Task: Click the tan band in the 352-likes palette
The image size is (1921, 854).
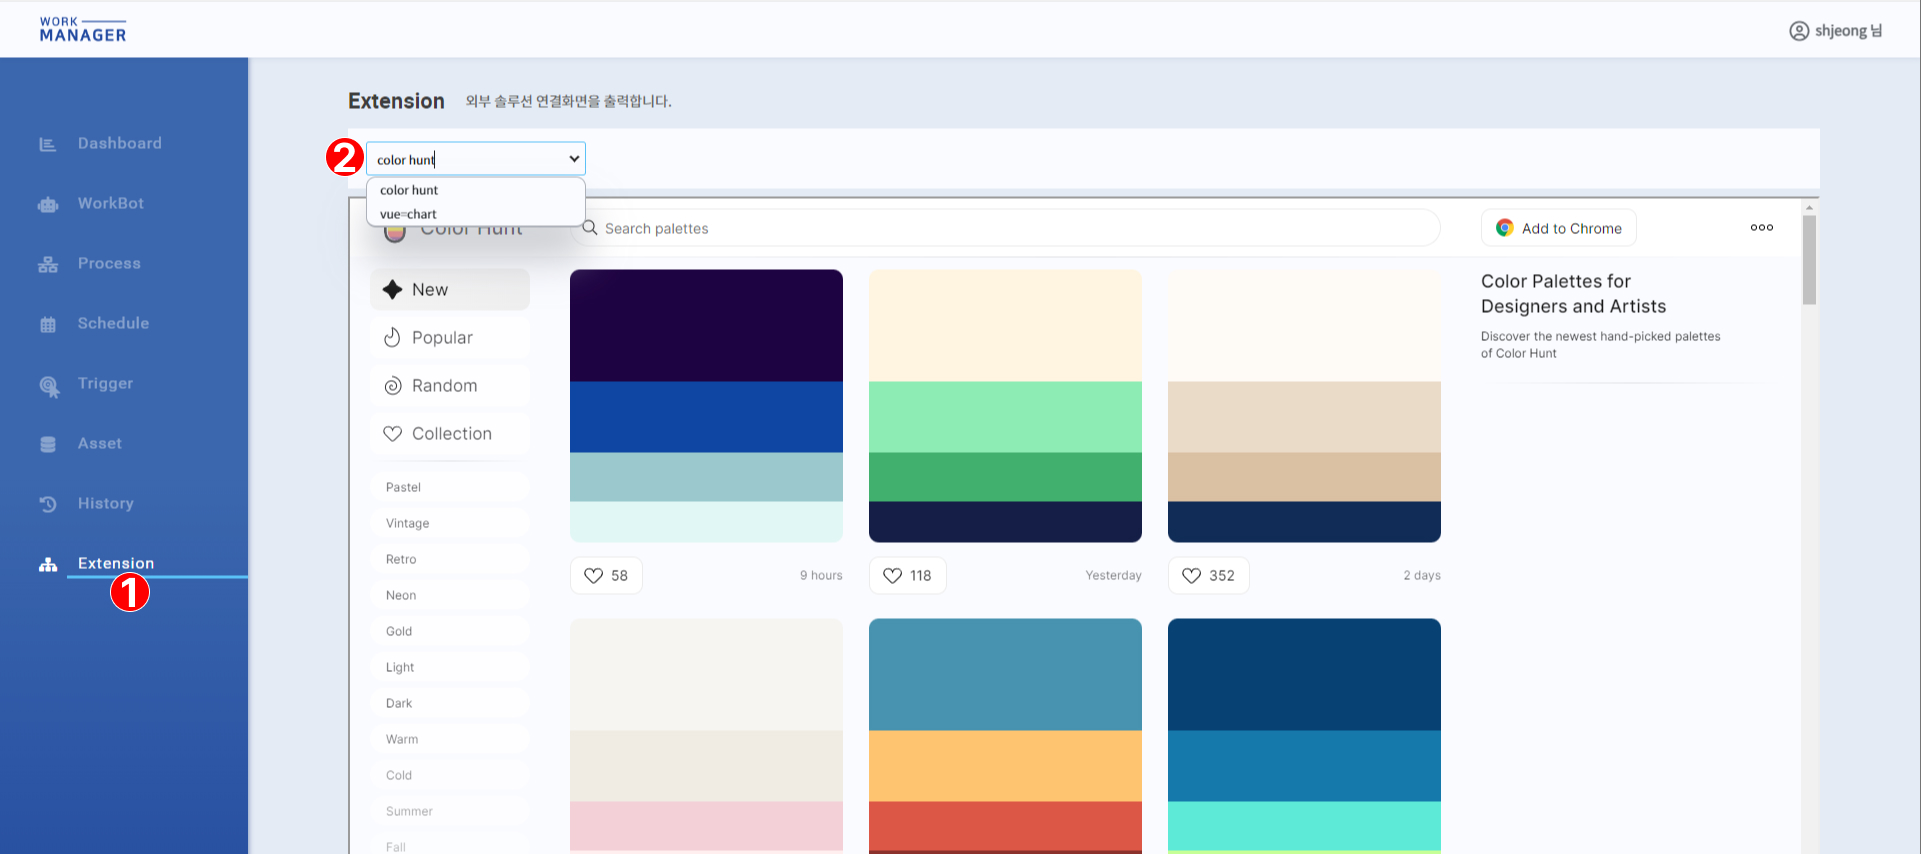Action: (x=1304, y=477)
